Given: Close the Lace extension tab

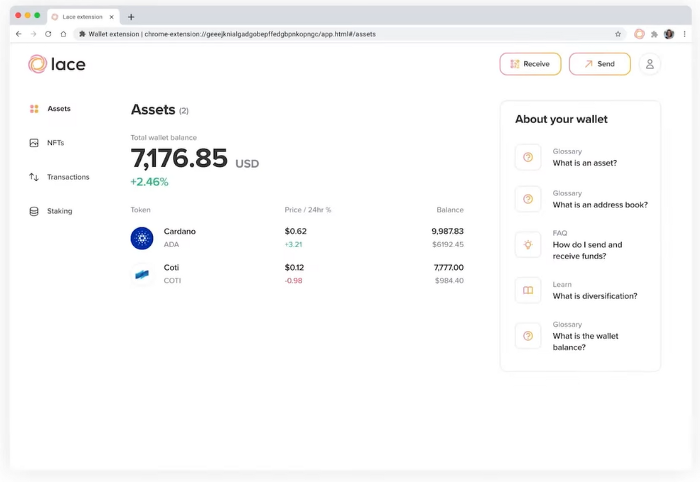Looking at the screenshot, I should tap(112, 17).
